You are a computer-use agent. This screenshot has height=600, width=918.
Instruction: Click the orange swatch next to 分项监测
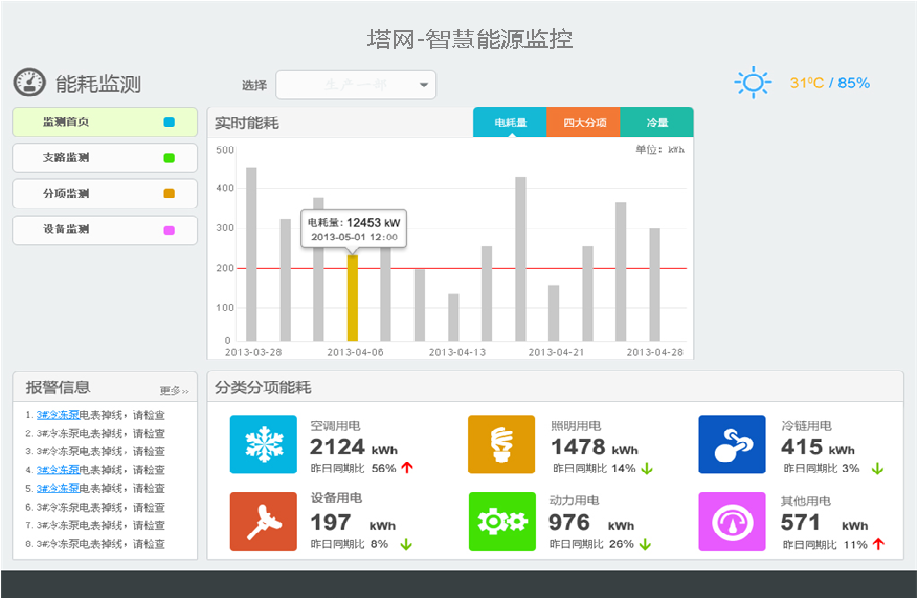tap(169, 194)
